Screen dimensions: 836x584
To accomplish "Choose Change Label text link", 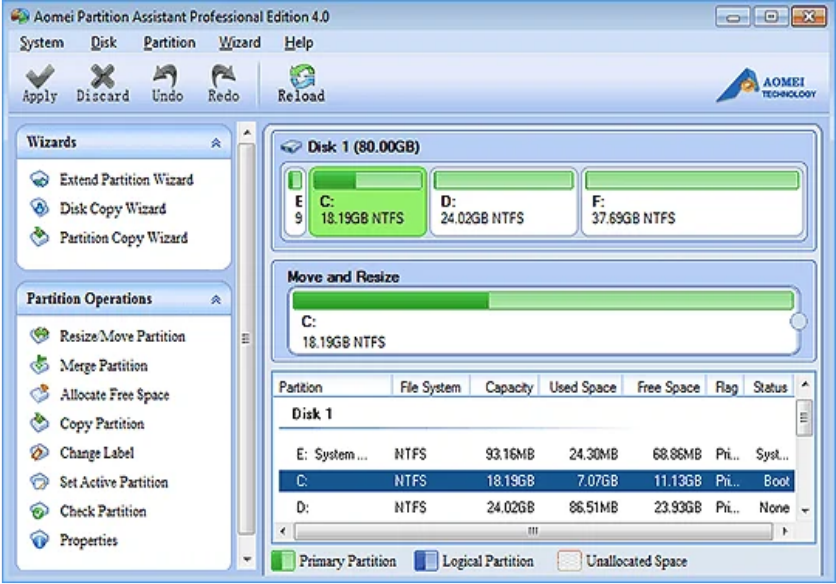I will tap(97, 453).
